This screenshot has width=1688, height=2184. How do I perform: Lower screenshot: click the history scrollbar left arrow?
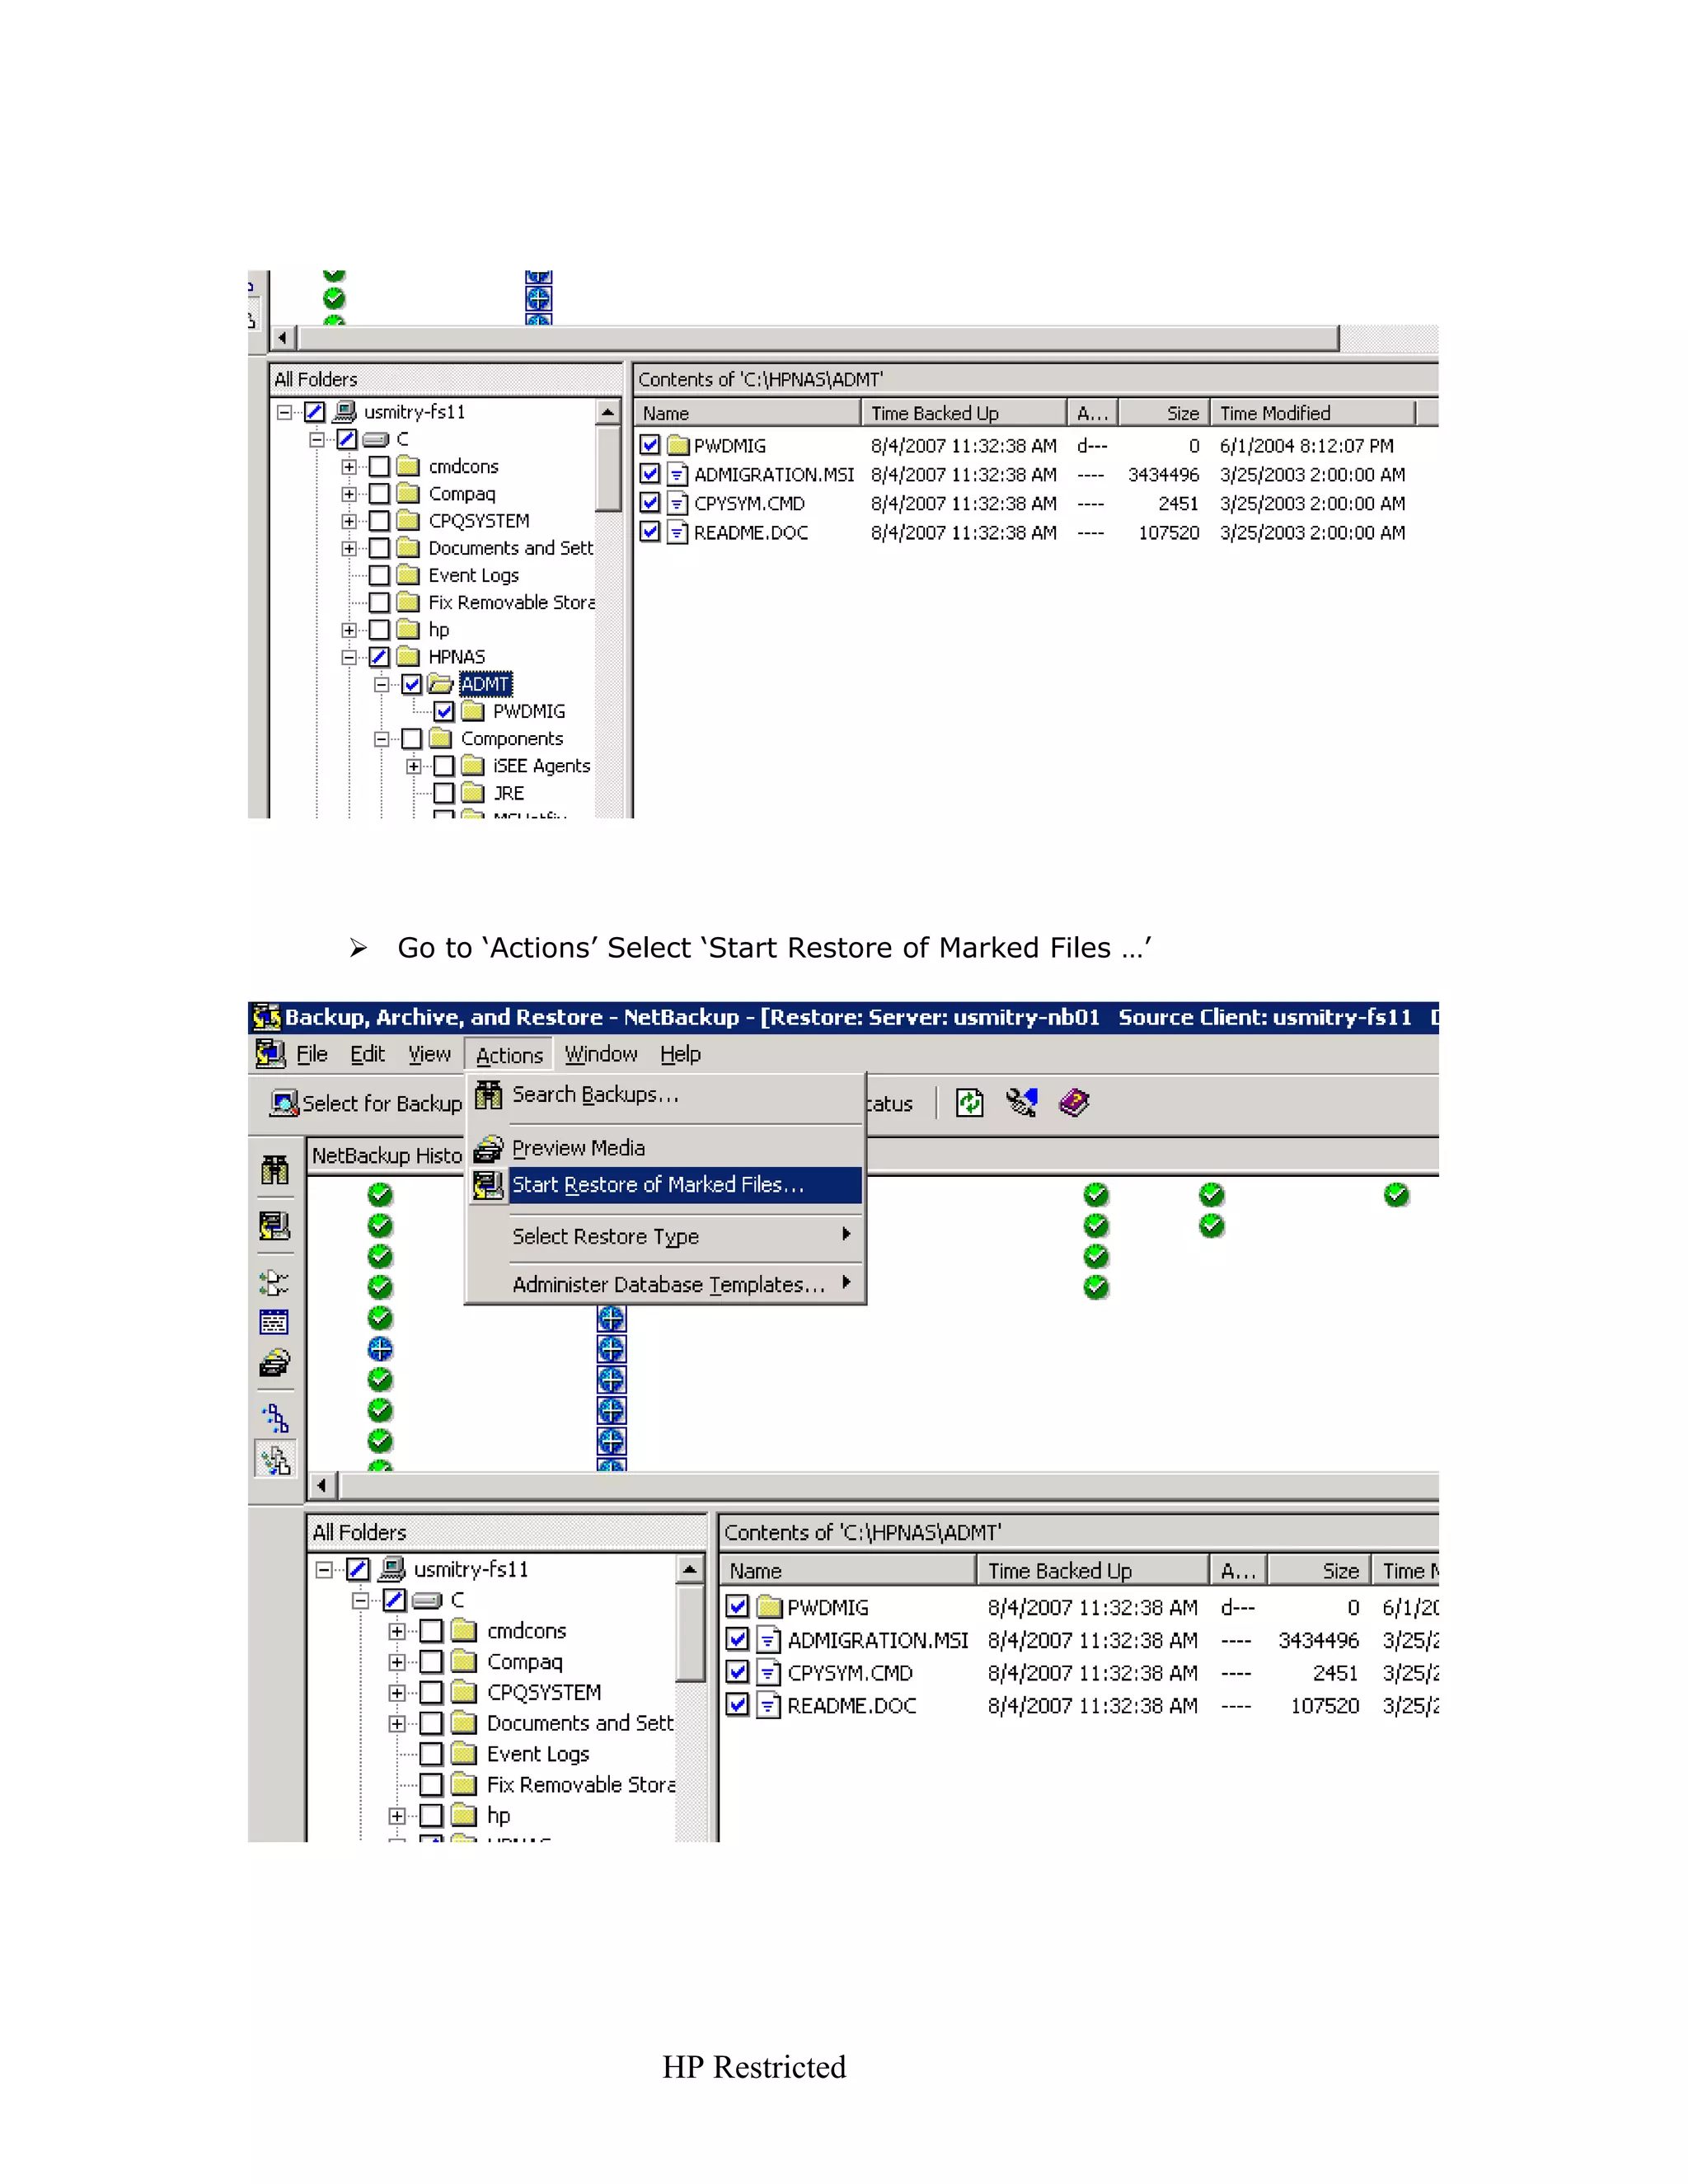tap(321, 1485)
